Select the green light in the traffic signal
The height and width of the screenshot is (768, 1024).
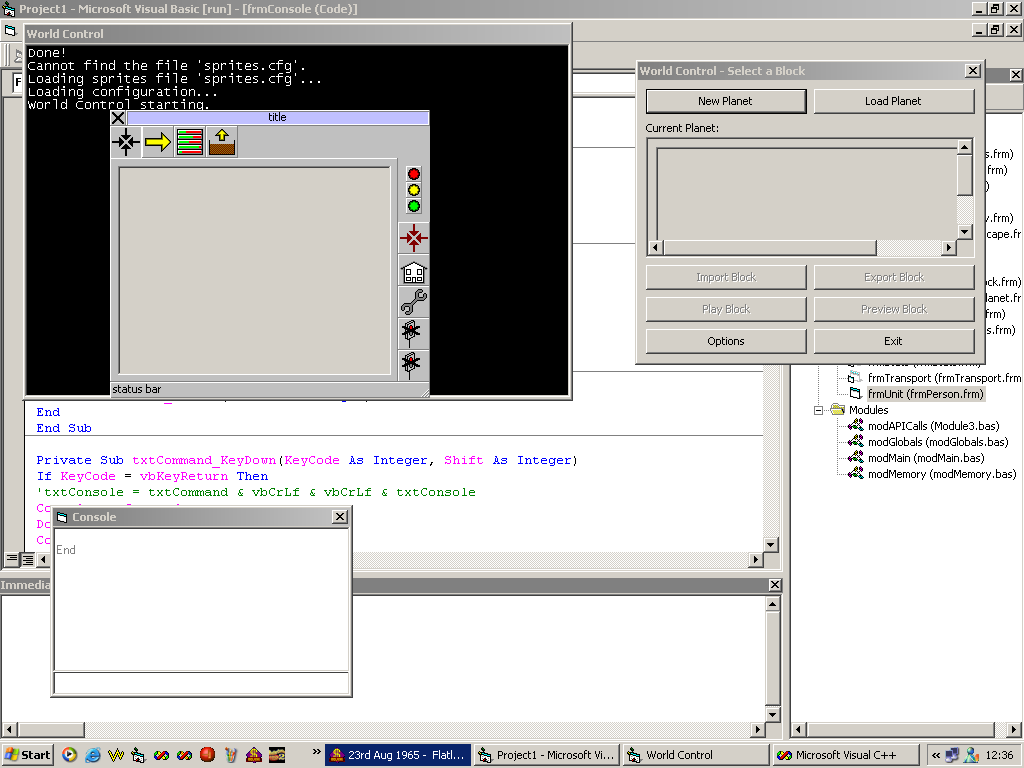click(413, 206)
